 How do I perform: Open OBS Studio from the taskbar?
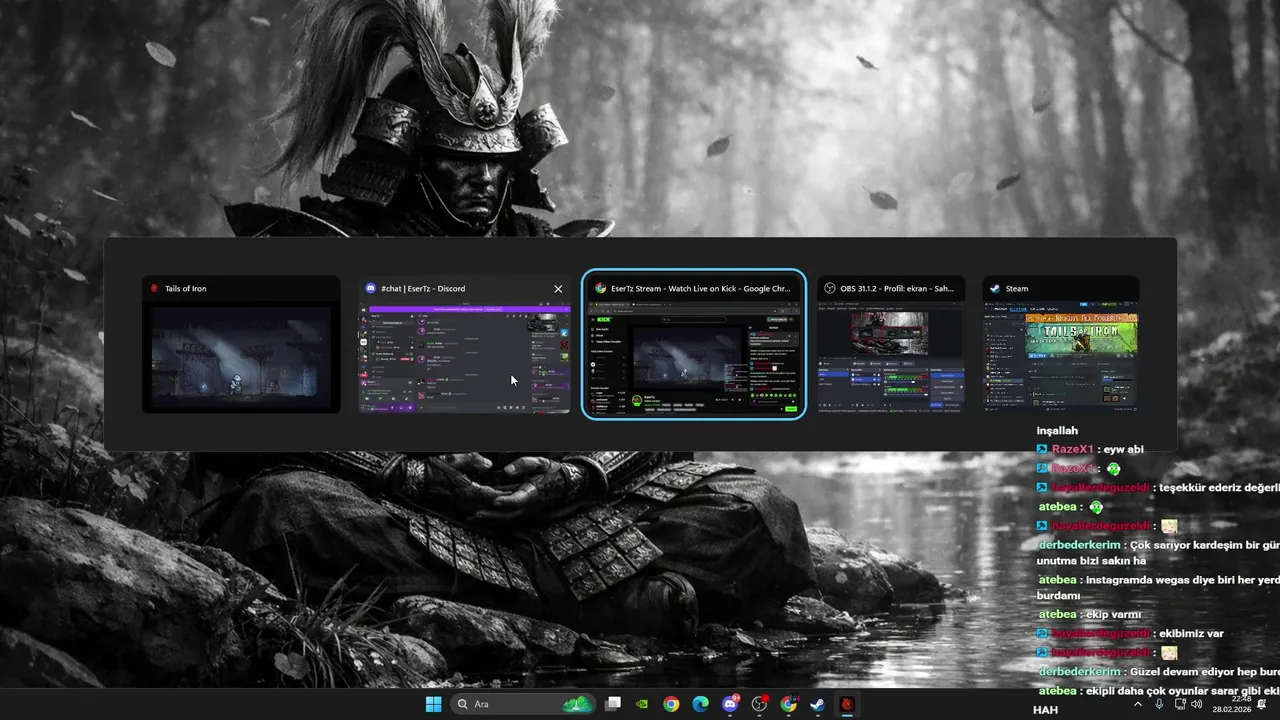[760, 704]
